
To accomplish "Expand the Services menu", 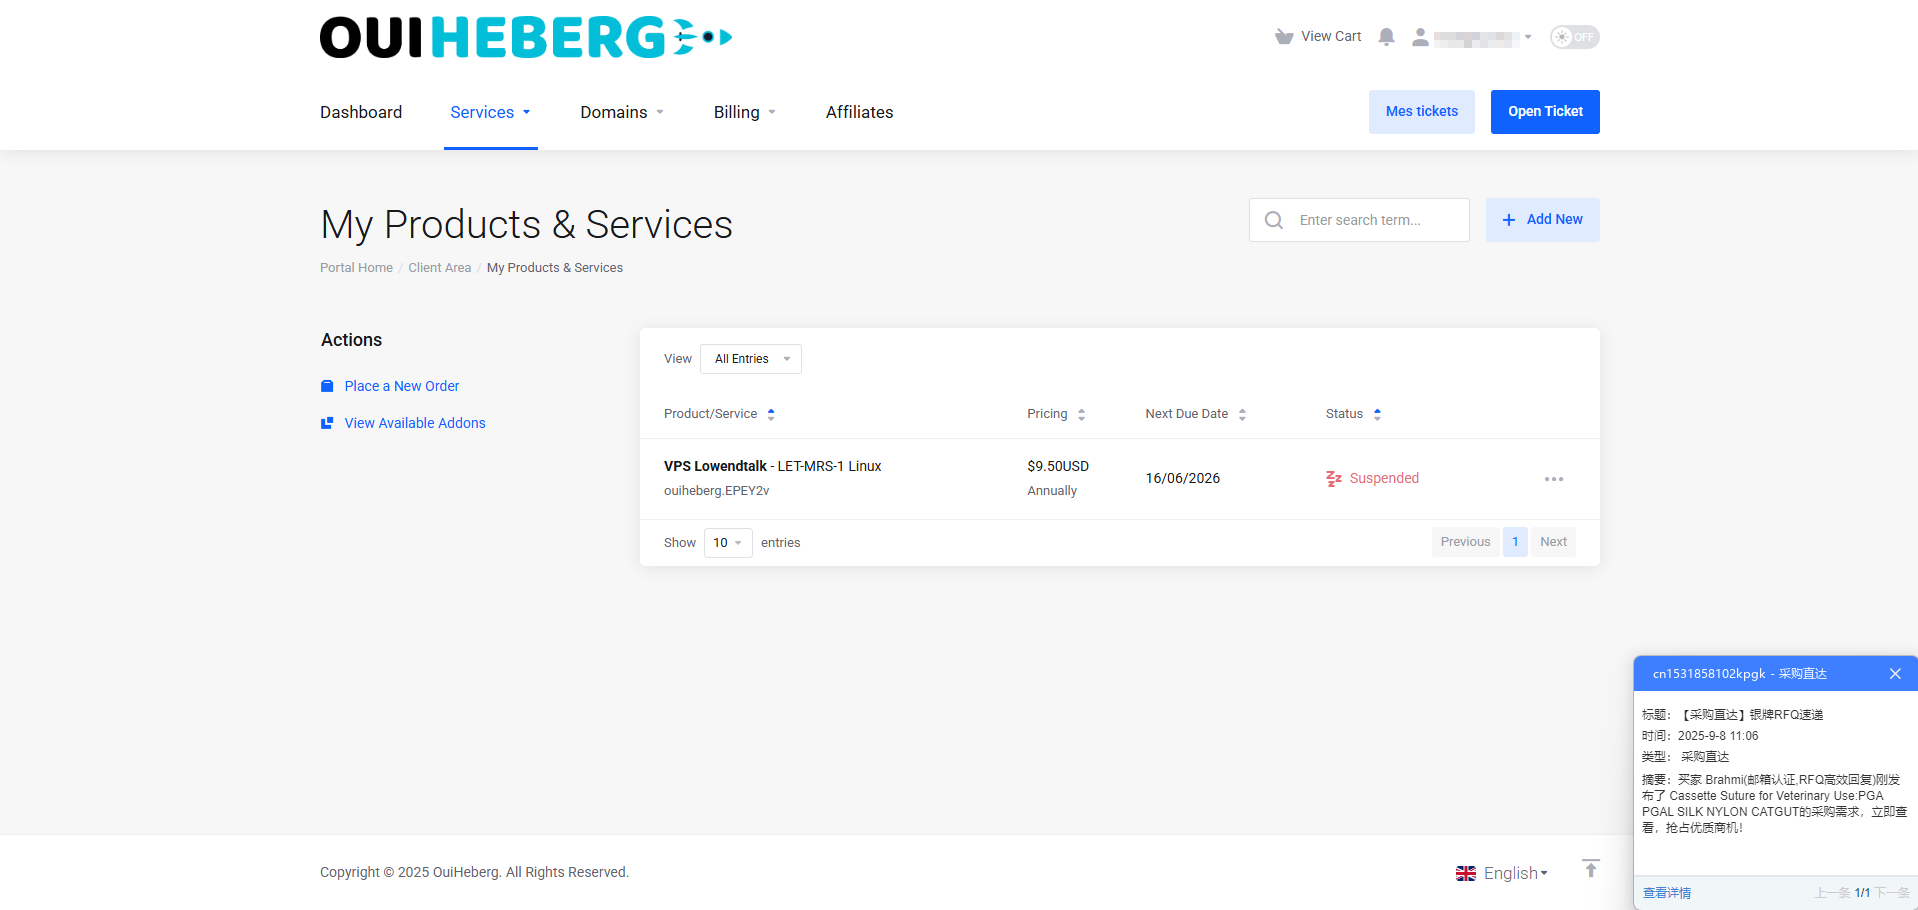I will click(490, 112).
